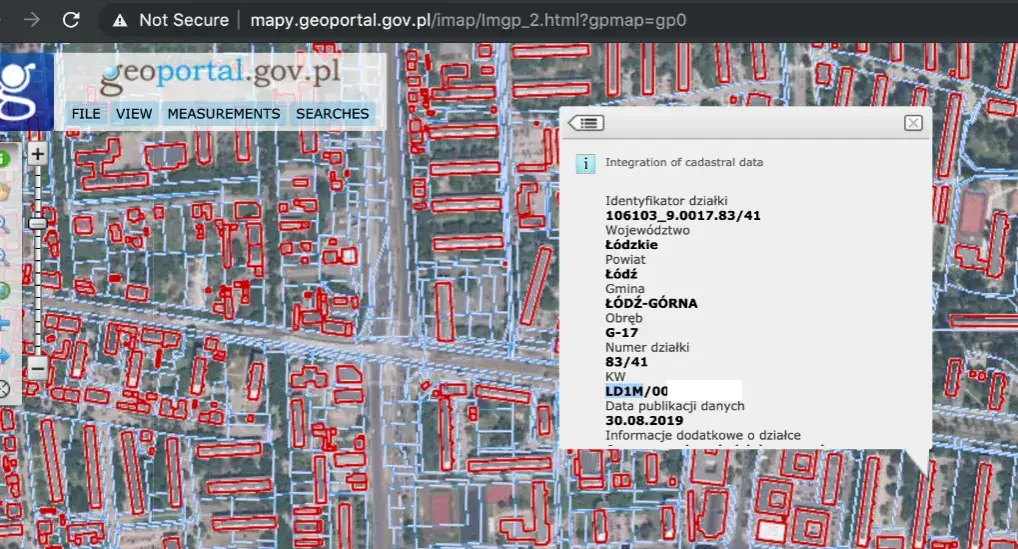This screenshot has height=549, width=1018.
Task: Open the SEARCHES menu
Action: tap(332, 114)
